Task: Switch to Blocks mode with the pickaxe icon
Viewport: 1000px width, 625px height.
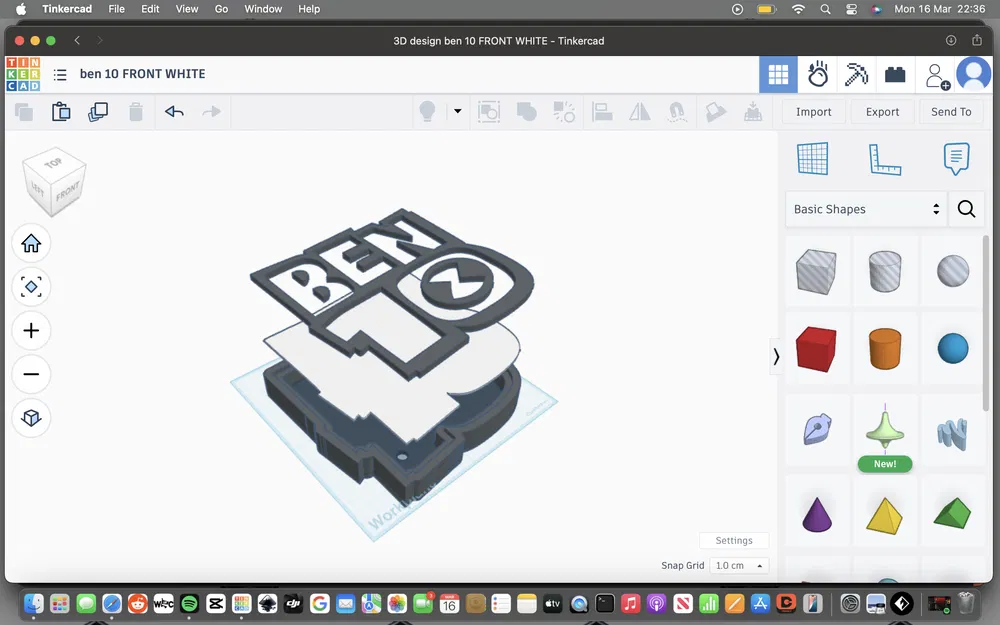Action: (x=857, y=73)
